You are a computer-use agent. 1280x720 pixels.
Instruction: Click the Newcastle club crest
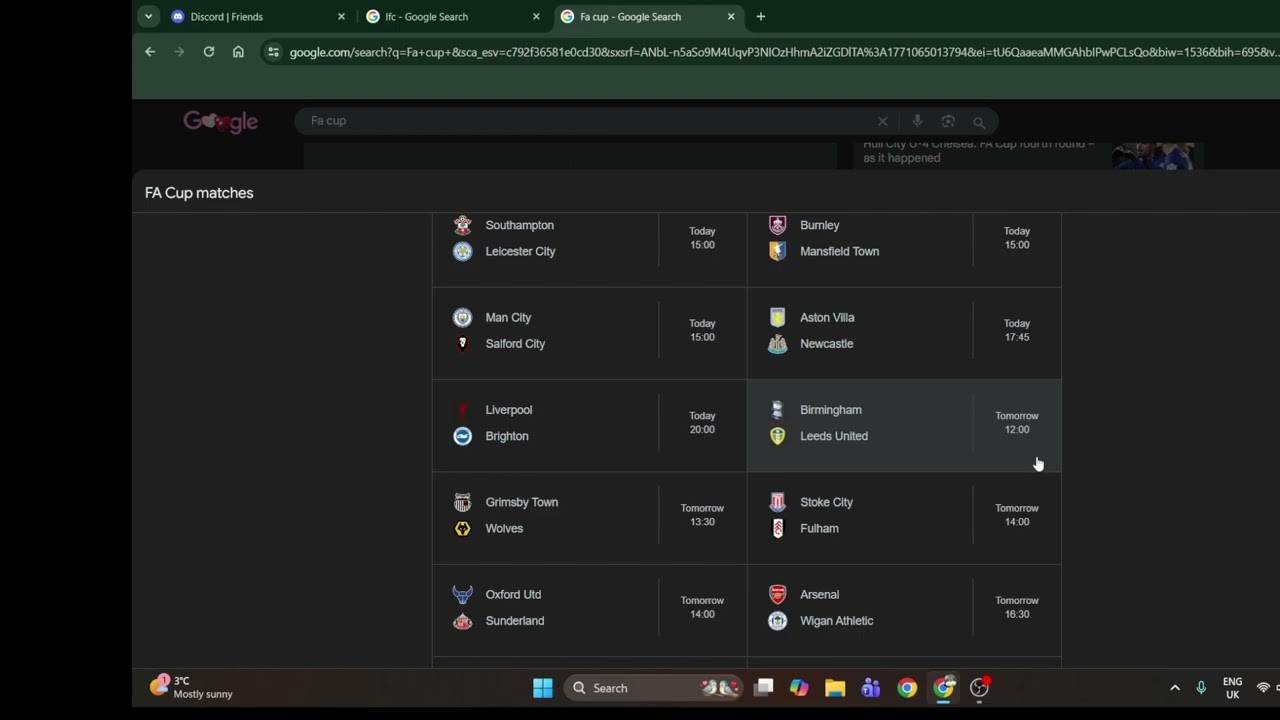(x=777, y=343)
